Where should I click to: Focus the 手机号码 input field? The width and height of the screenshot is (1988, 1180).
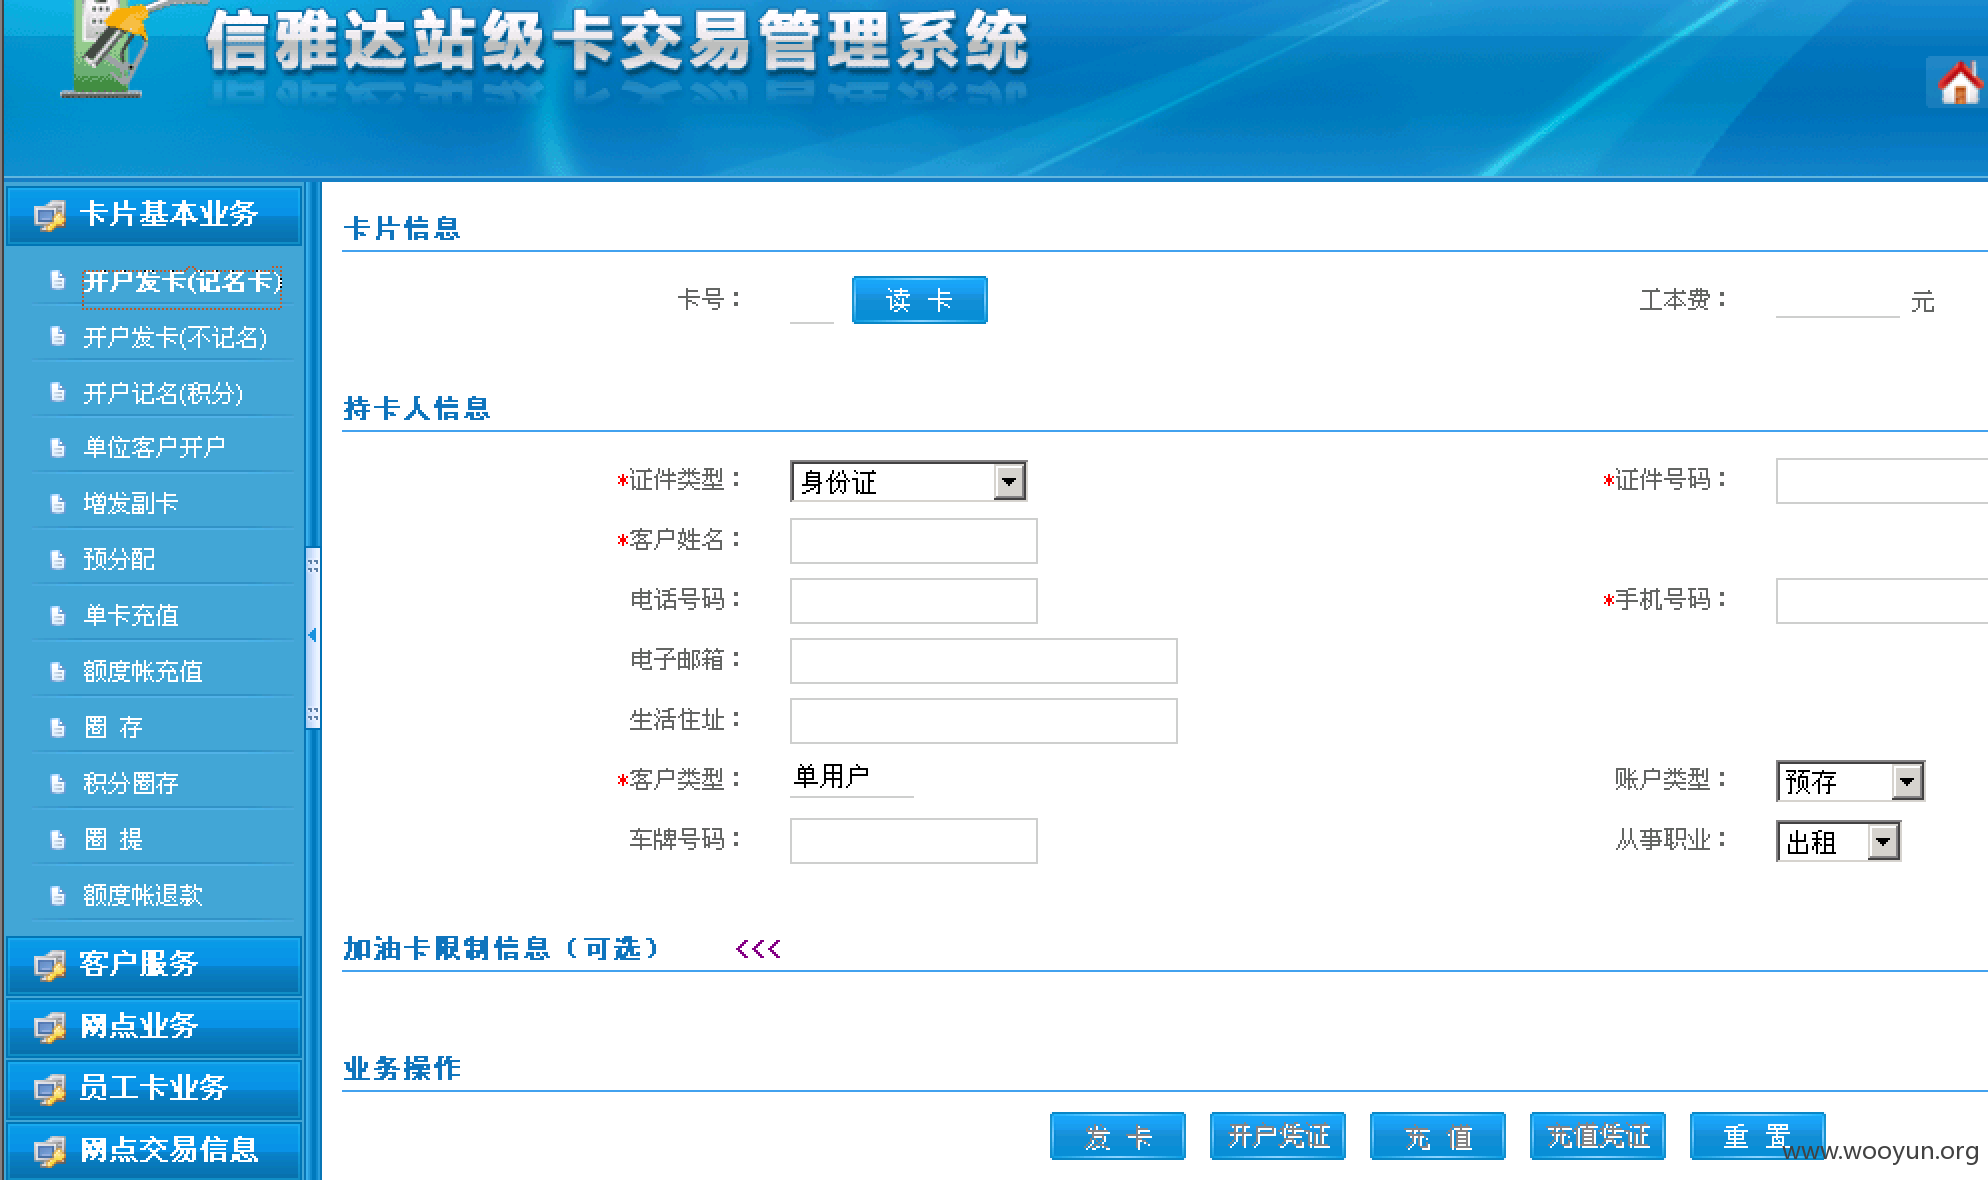click(1882, 601)
